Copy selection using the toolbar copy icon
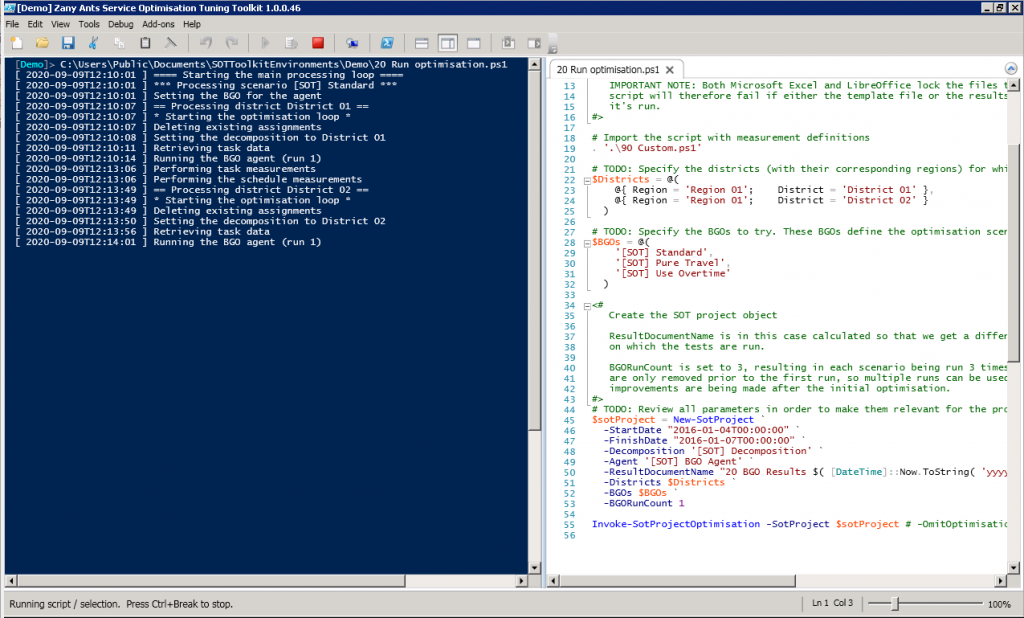 (x=119, y=43)
